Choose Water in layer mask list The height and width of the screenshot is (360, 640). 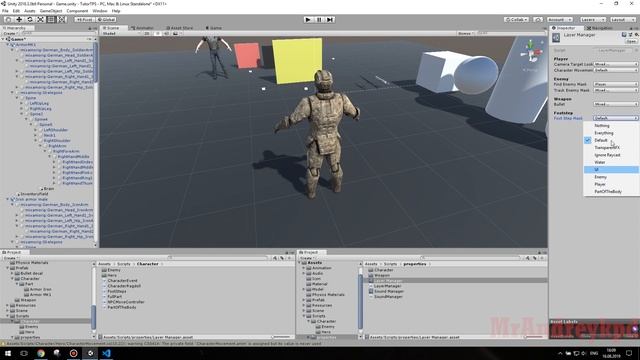click(x=611, y=162)
